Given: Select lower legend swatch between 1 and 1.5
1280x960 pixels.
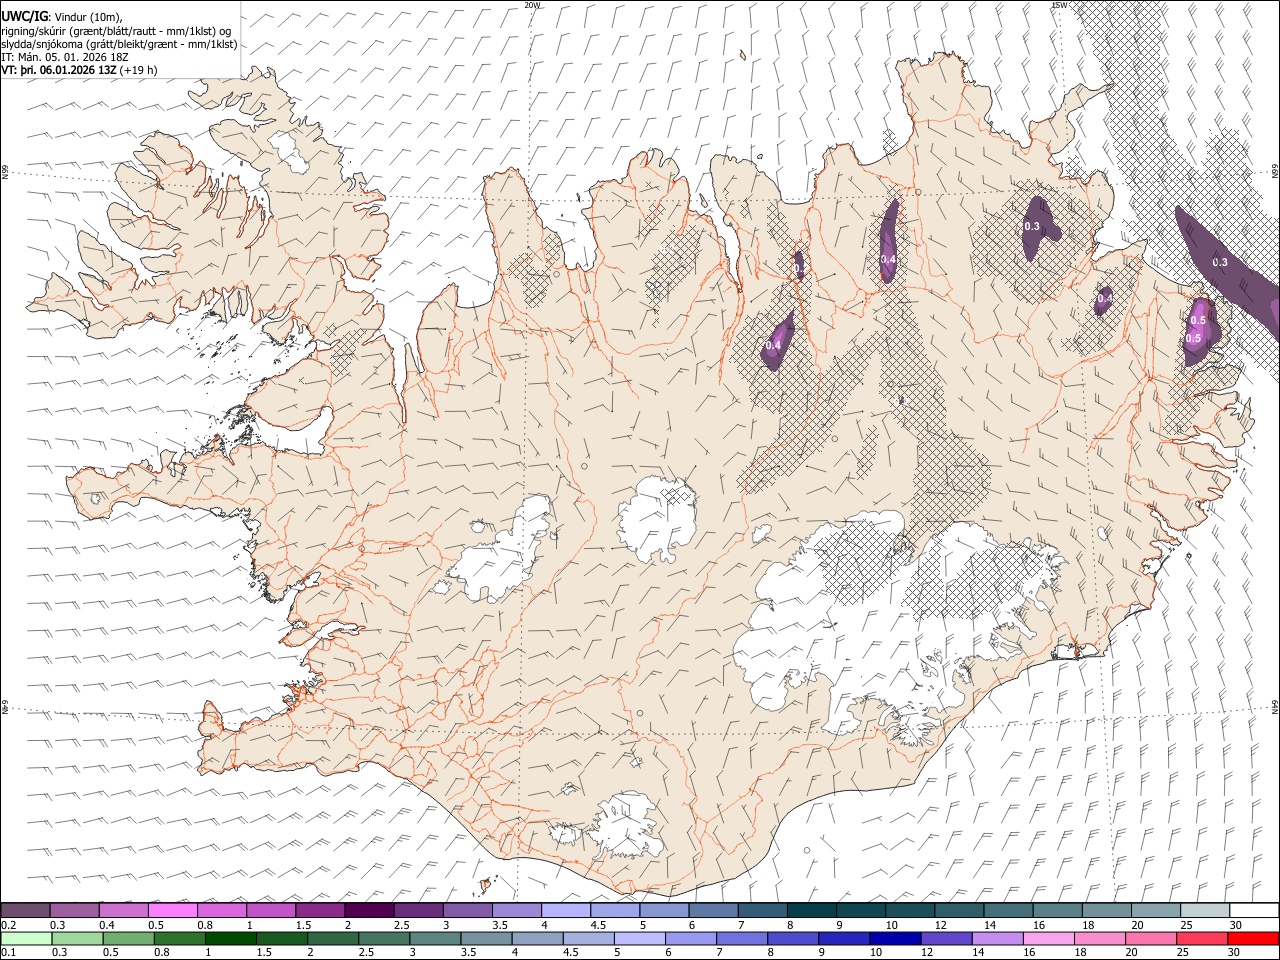Looking at the screenshot, I should [x=231, y=938].
